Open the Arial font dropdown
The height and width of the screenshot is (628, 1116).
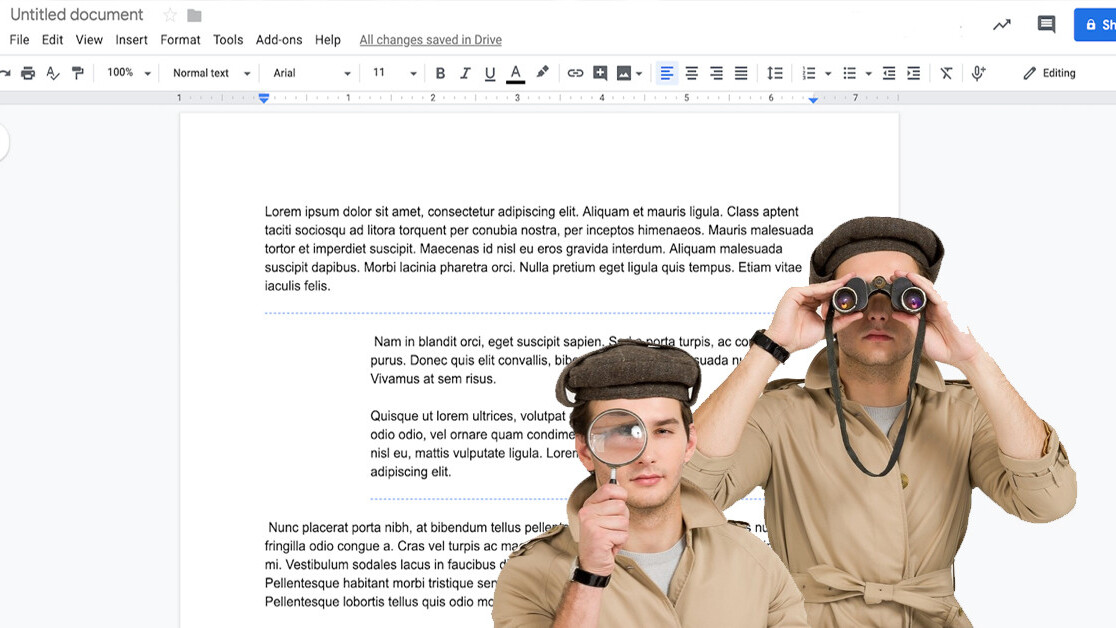coord(312,73)
